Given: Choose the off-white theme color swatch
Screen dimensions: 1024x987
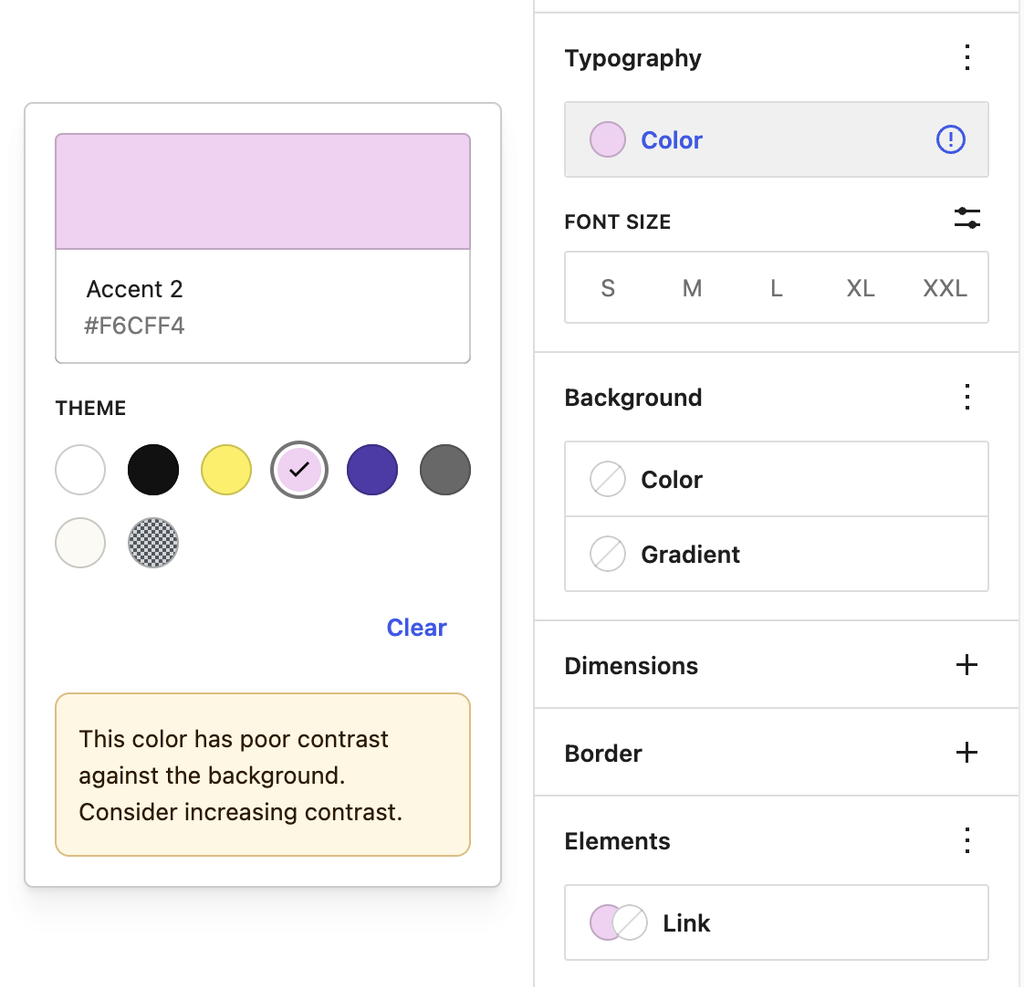Looking at the screenshot, I should coord(80,543).
